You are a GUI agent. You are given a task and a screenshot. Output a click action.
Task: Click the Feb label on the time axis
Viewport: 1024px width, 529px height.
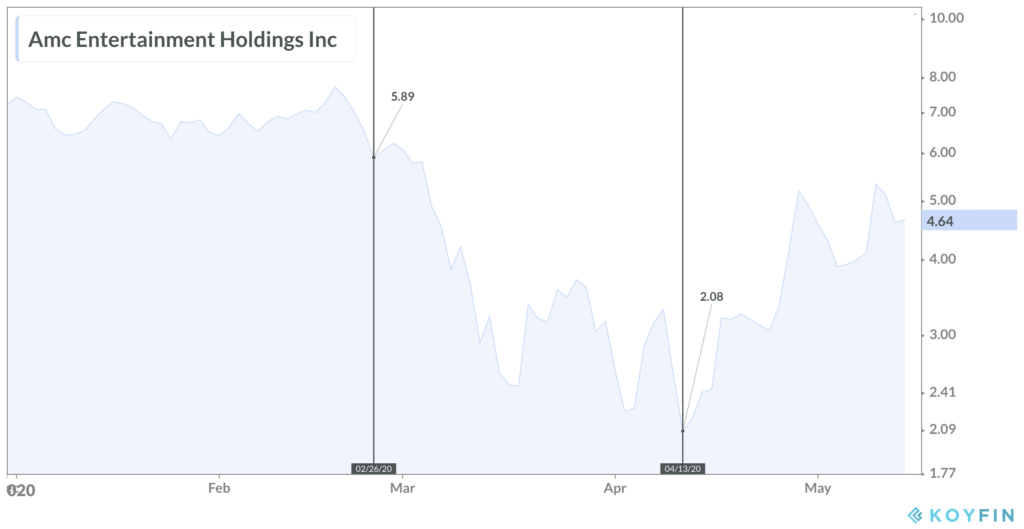coord(219,488)
